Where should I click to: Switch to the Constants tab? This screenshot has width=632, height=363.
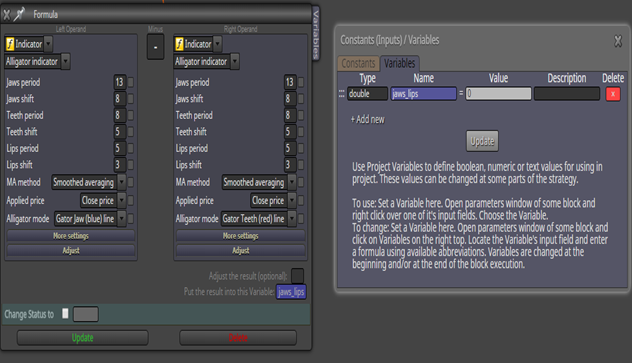(x=358, y=64)
